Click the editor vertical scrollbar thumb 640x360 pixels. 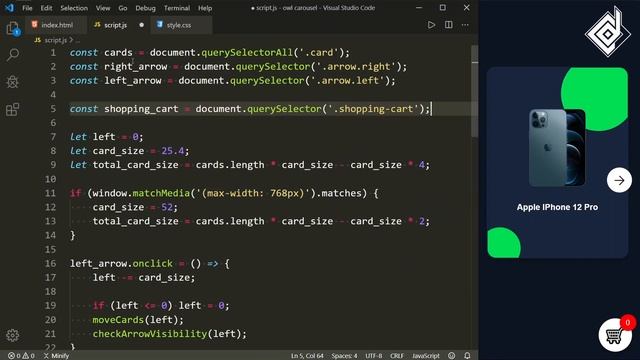pyautogui.click(x=475, y=92)
